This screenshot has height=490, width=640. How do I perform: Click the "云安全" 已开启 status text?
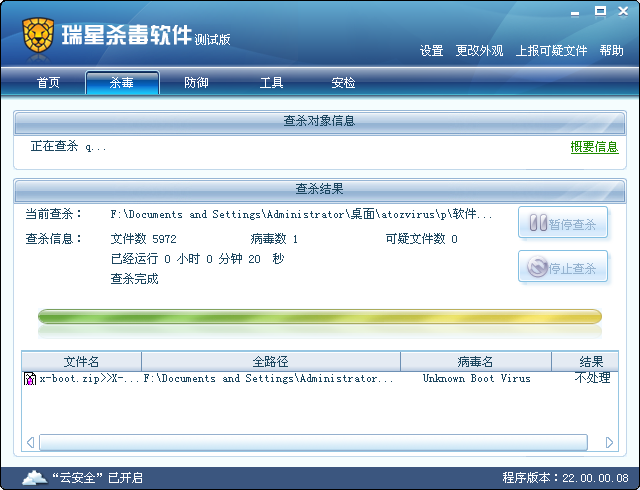98,478
